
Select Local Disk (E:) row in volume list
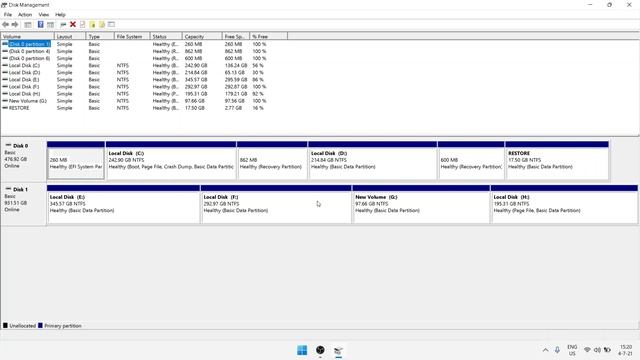pyautogui.click(x=135, y=80)
